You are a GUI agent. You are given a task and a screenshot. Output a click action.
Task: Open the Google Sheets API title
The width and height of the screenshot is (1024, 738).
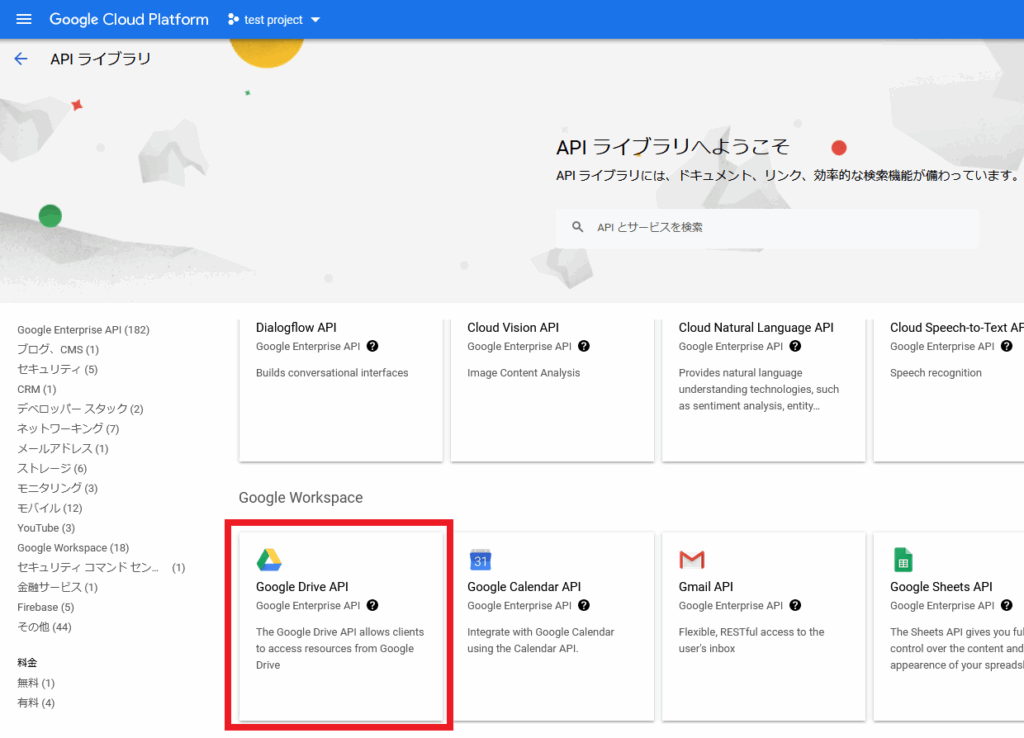[x=940, y=586]
